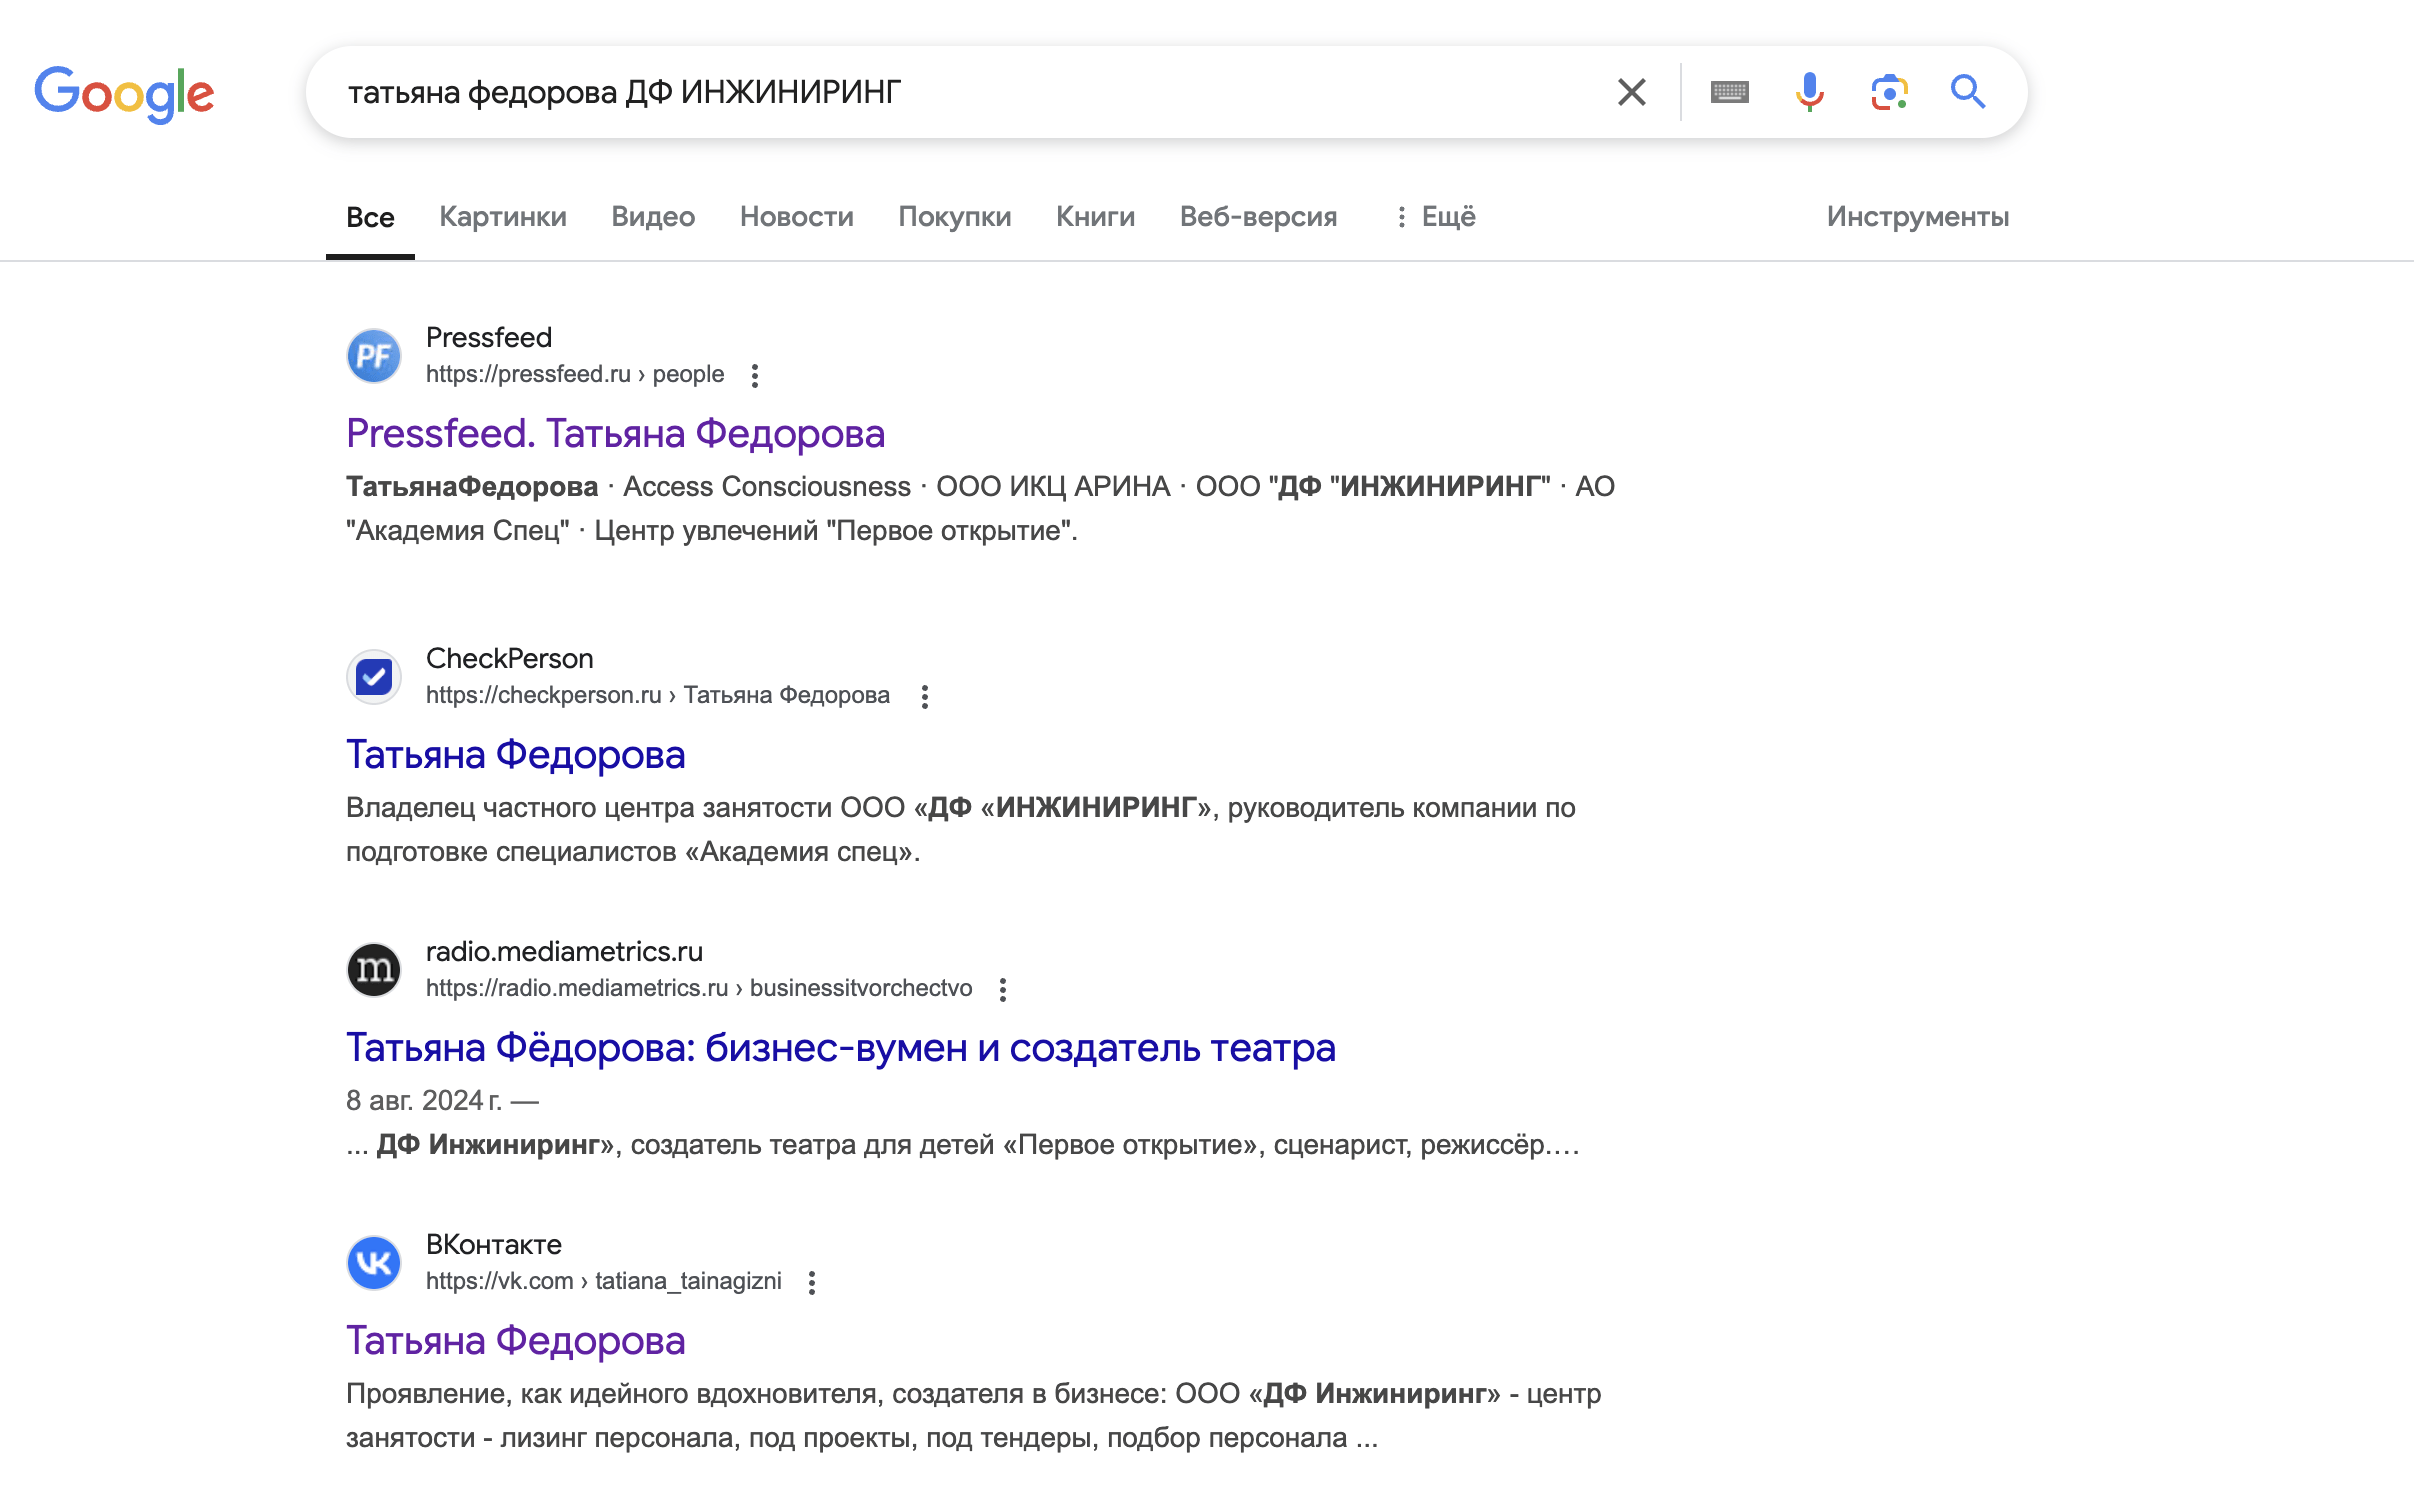Expand the Ещё more filters menu

tap(1436, 217)
